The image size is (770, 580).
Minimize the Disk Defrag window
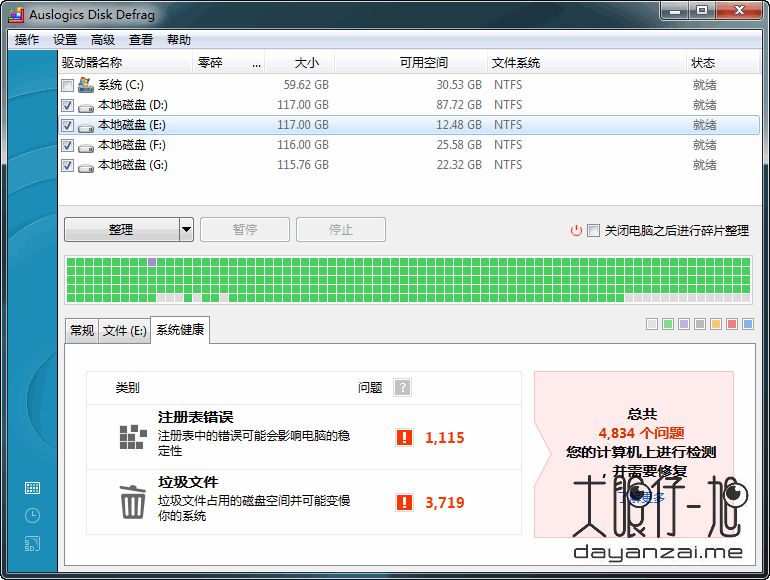[675, 11]
